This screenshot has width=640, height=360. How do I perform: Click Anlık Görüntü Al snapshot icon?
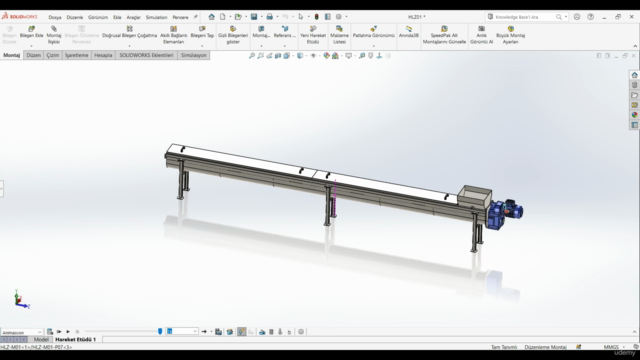(x=482, y=29)
